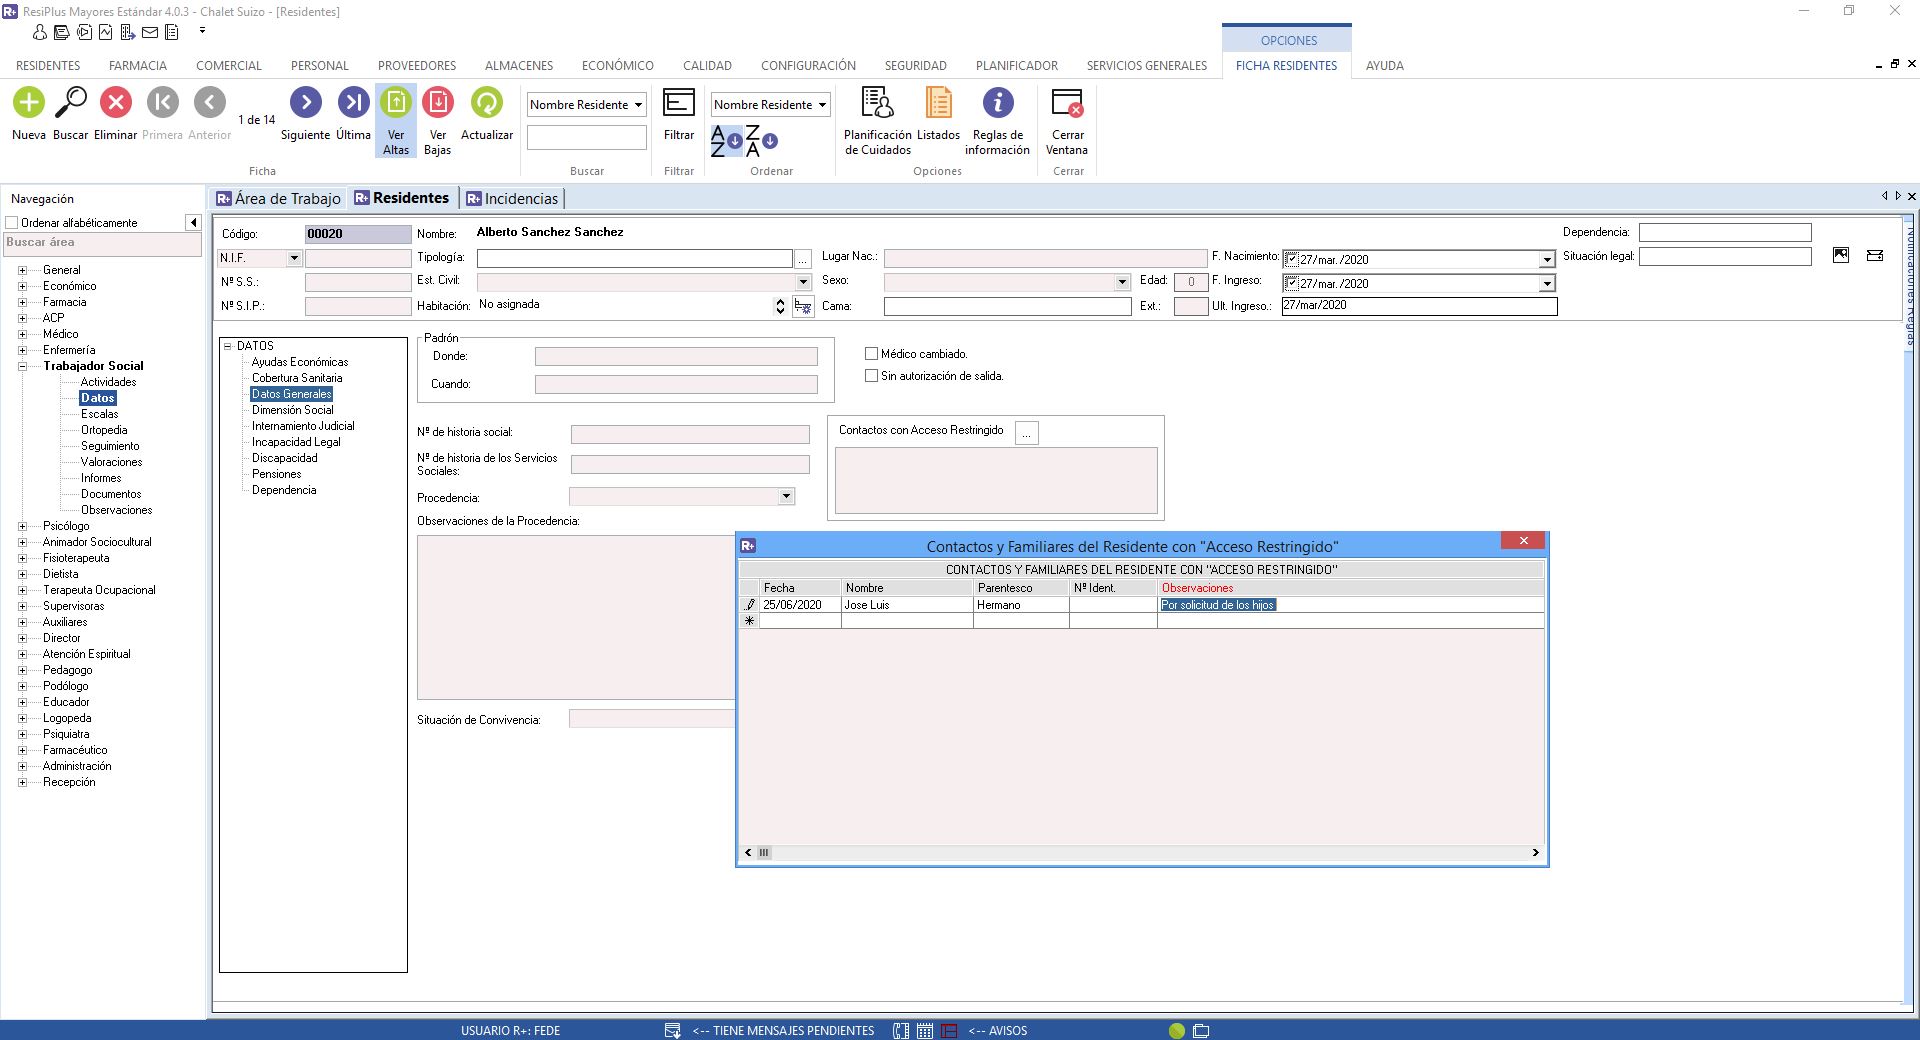Switch to the Incidencias tab
1920x1040 pixels.
[512, 198]
